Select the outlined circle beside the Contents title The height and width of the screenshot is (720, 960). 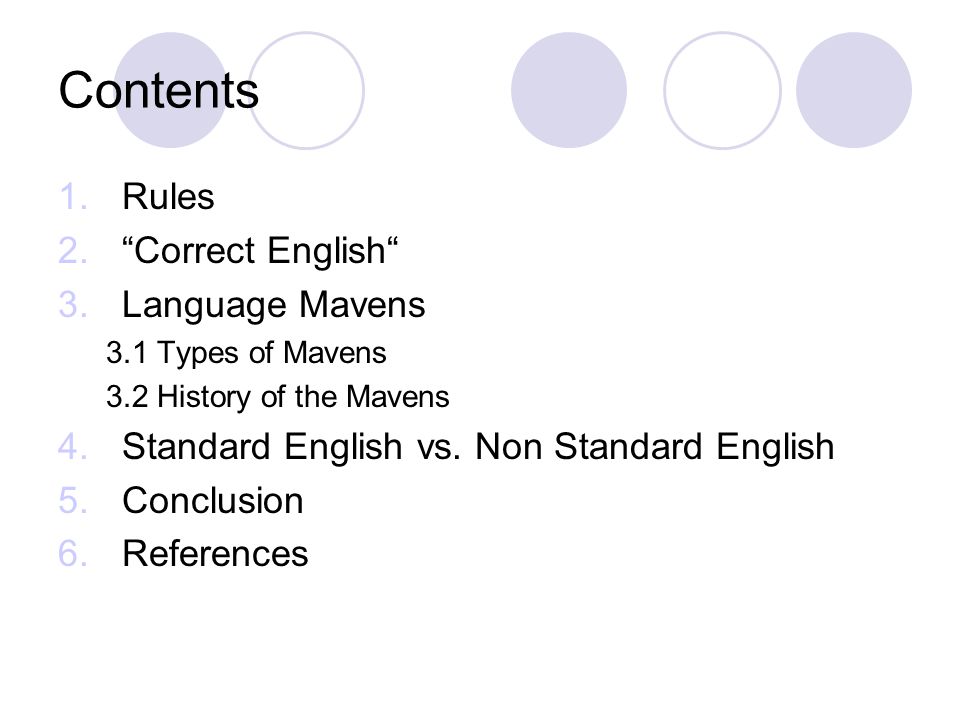[307, 91]
